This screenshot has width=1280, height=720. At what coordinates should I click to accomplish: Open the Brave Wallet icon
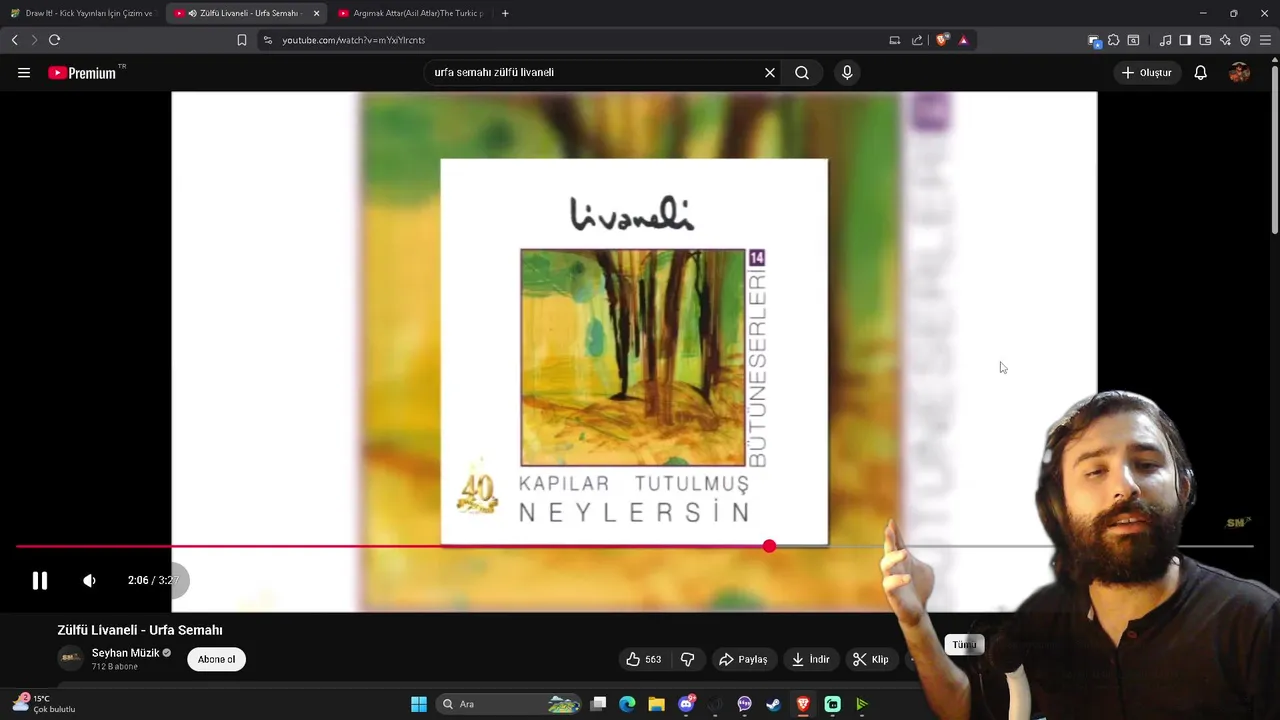click(x=1205, y=40)
